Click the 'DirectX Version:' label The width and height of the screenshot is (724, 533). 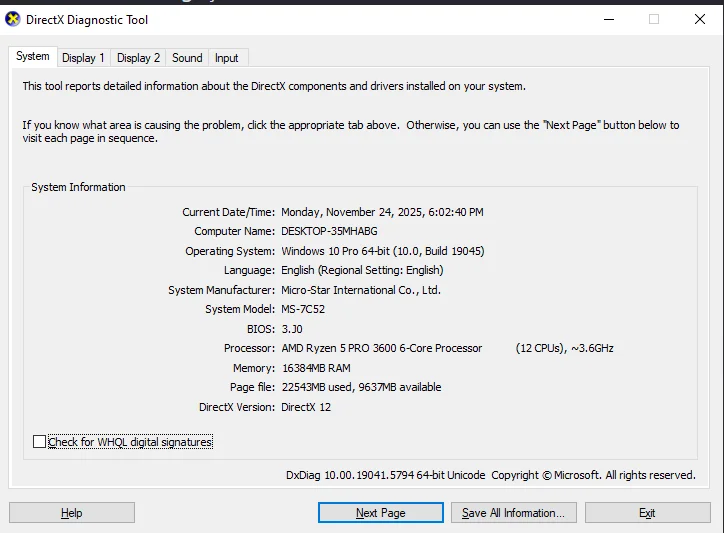(237, 407)
